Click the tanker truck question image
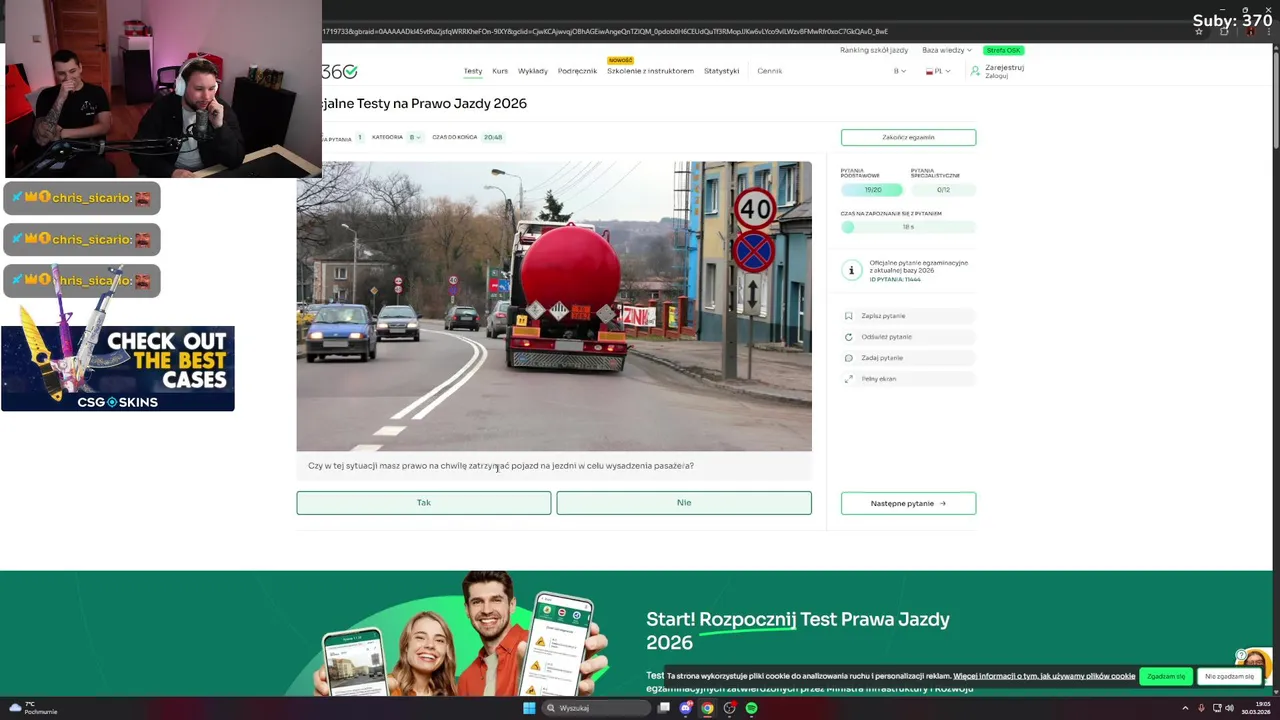The height and width of the screenshot is (720, 1280). (x=554, y=306)
